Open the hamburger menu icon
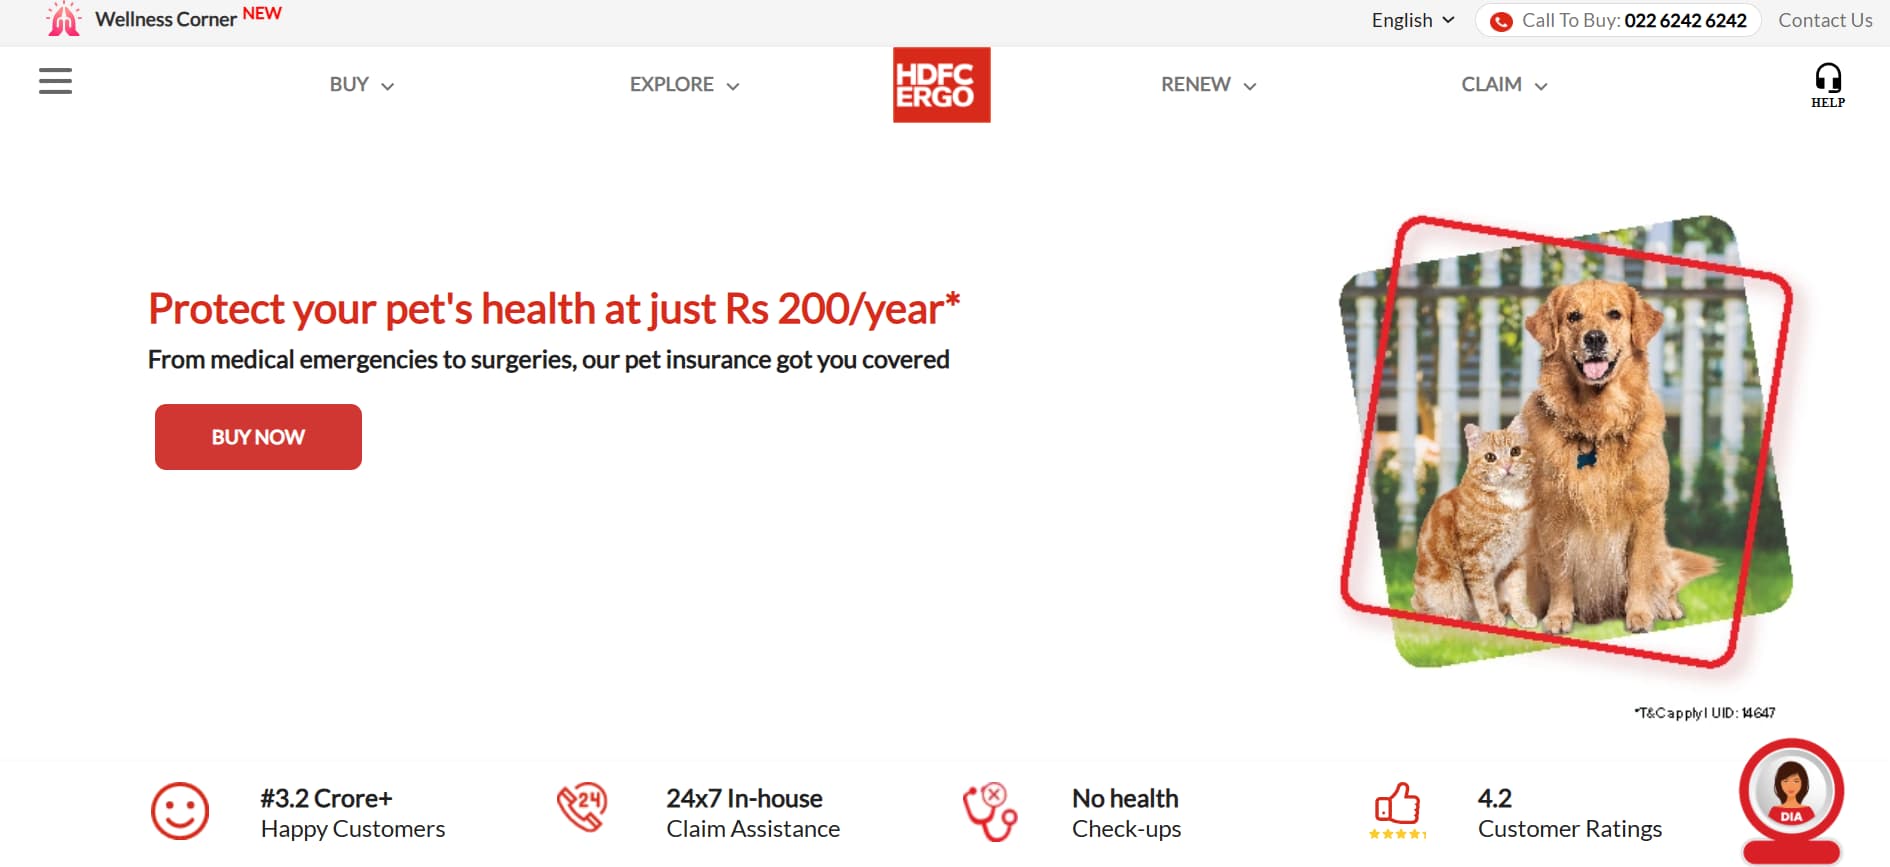Screen dimensions: 1890x867 pyautogui.click(x=55, y=81)
